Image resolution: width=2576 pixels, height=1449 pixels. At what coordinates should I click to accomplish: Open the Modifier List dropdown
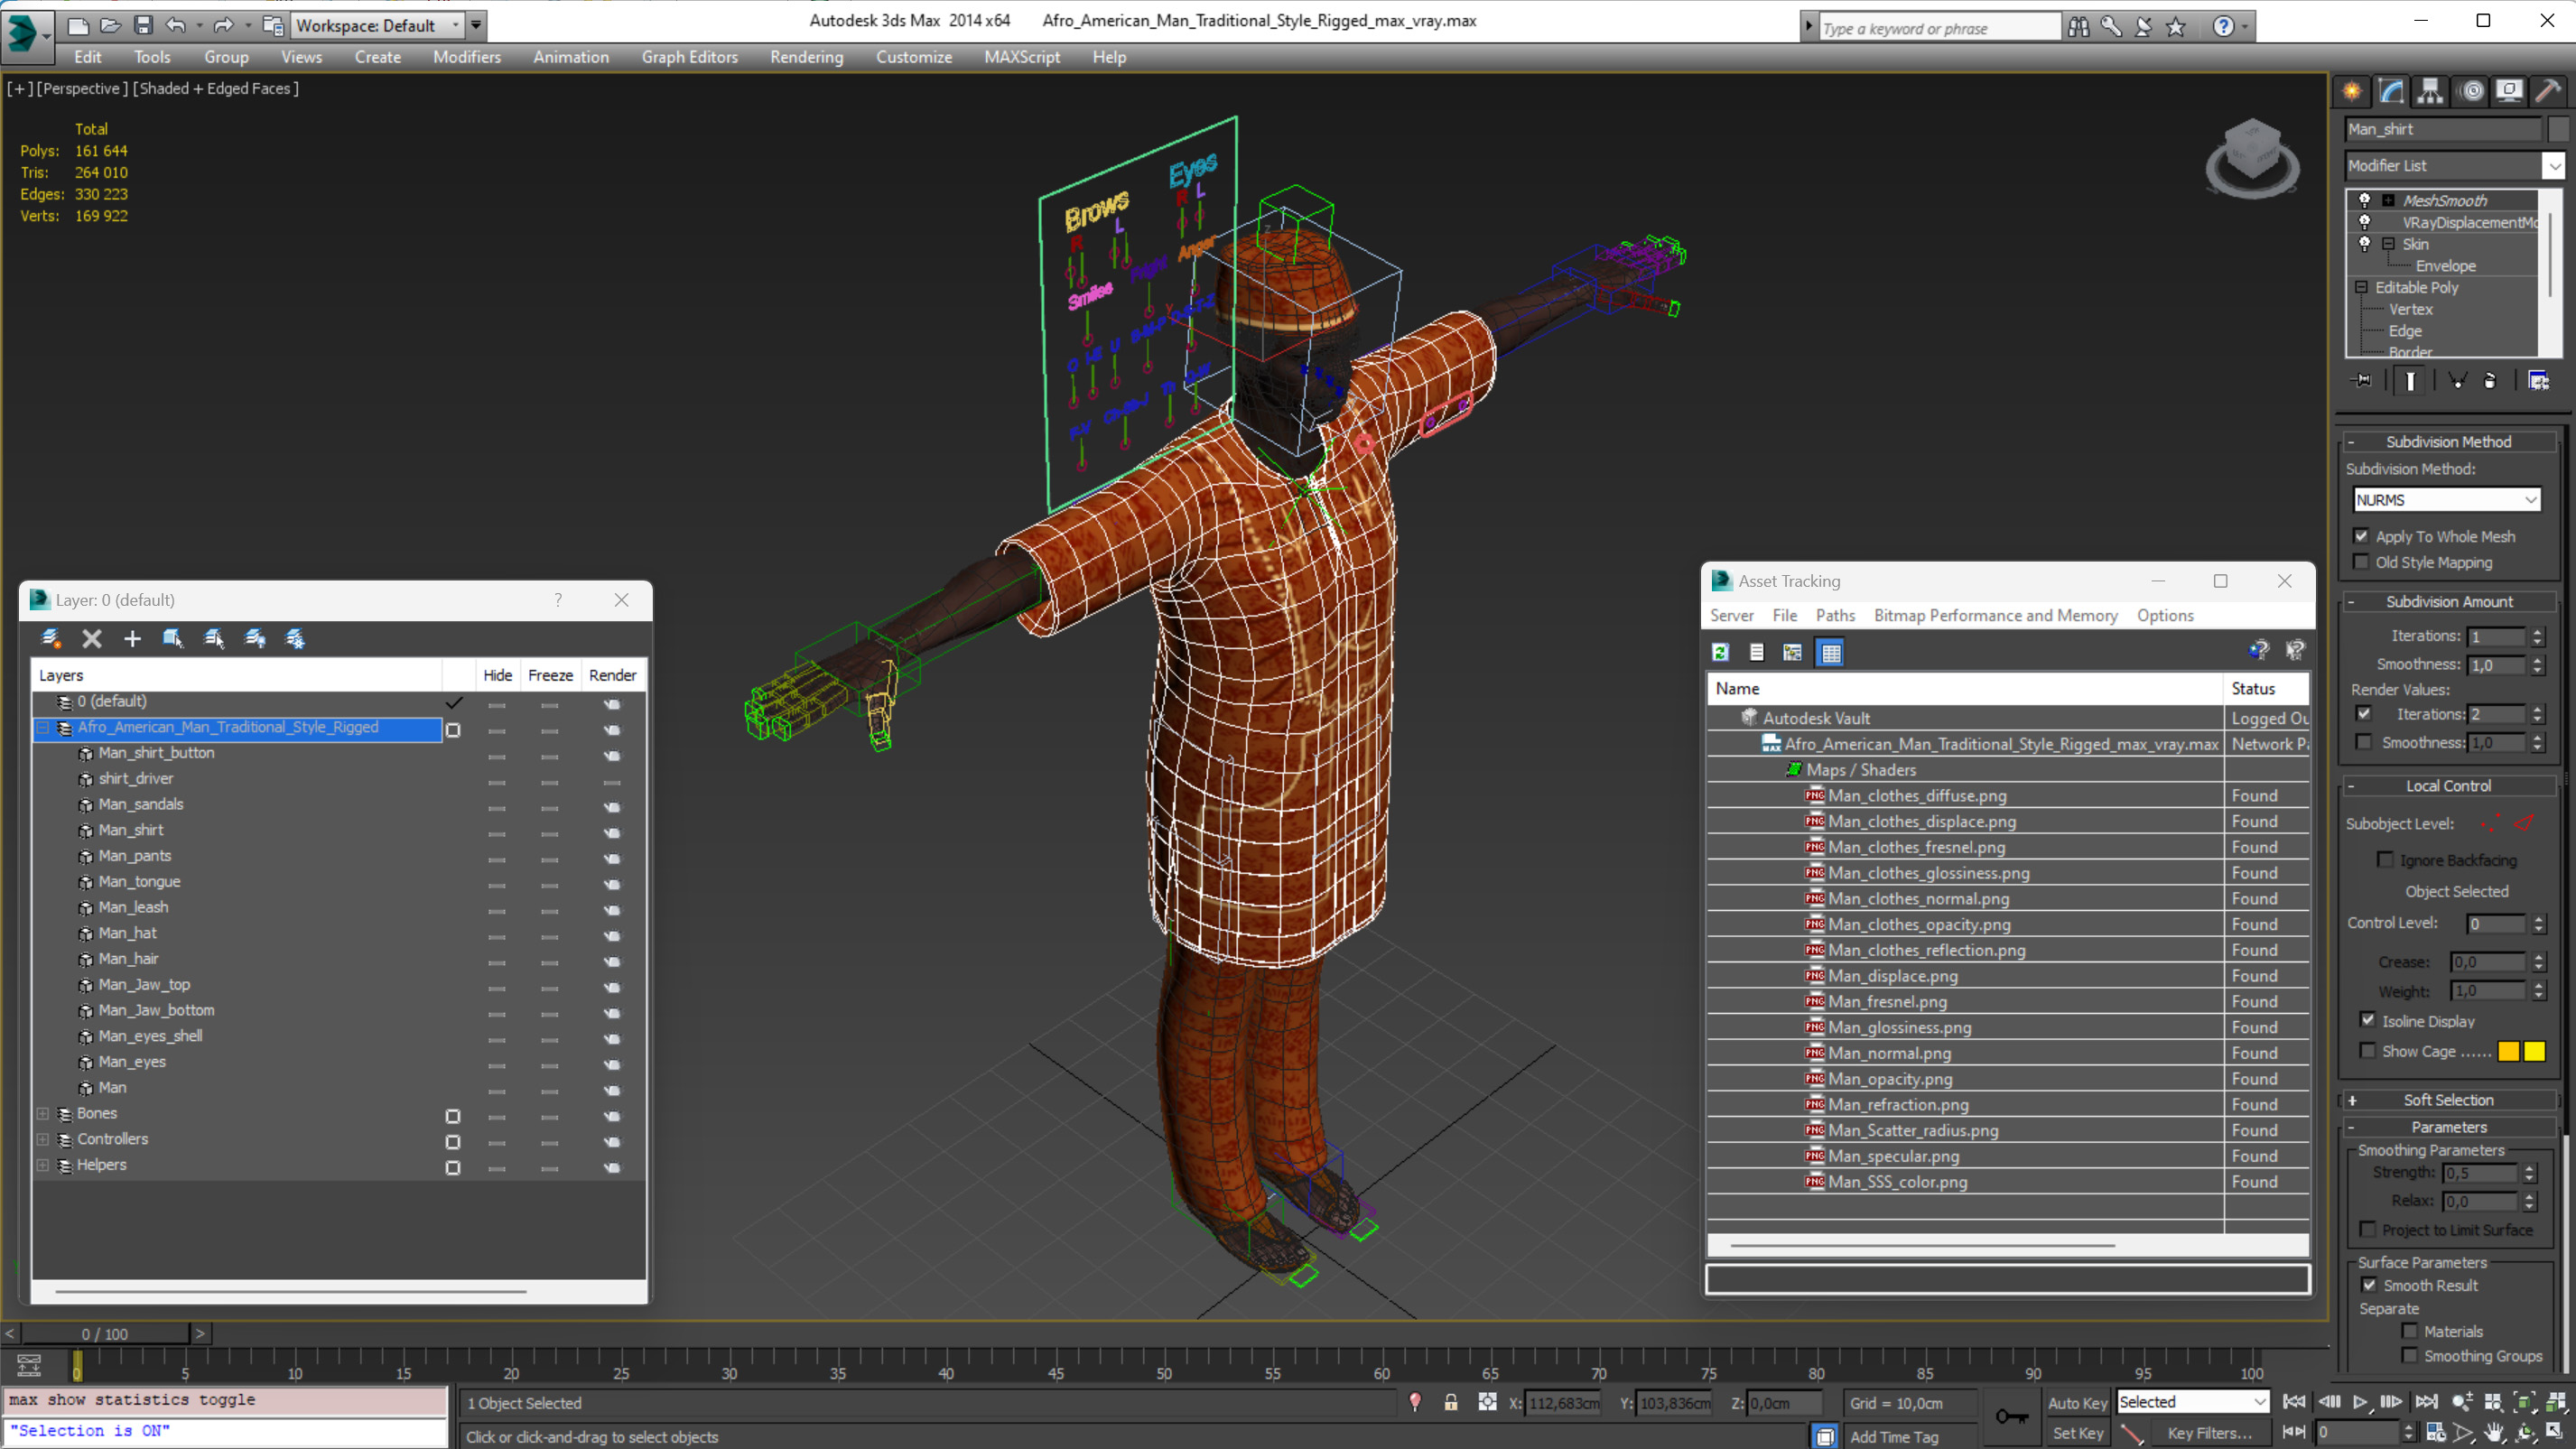(2455, 165)
